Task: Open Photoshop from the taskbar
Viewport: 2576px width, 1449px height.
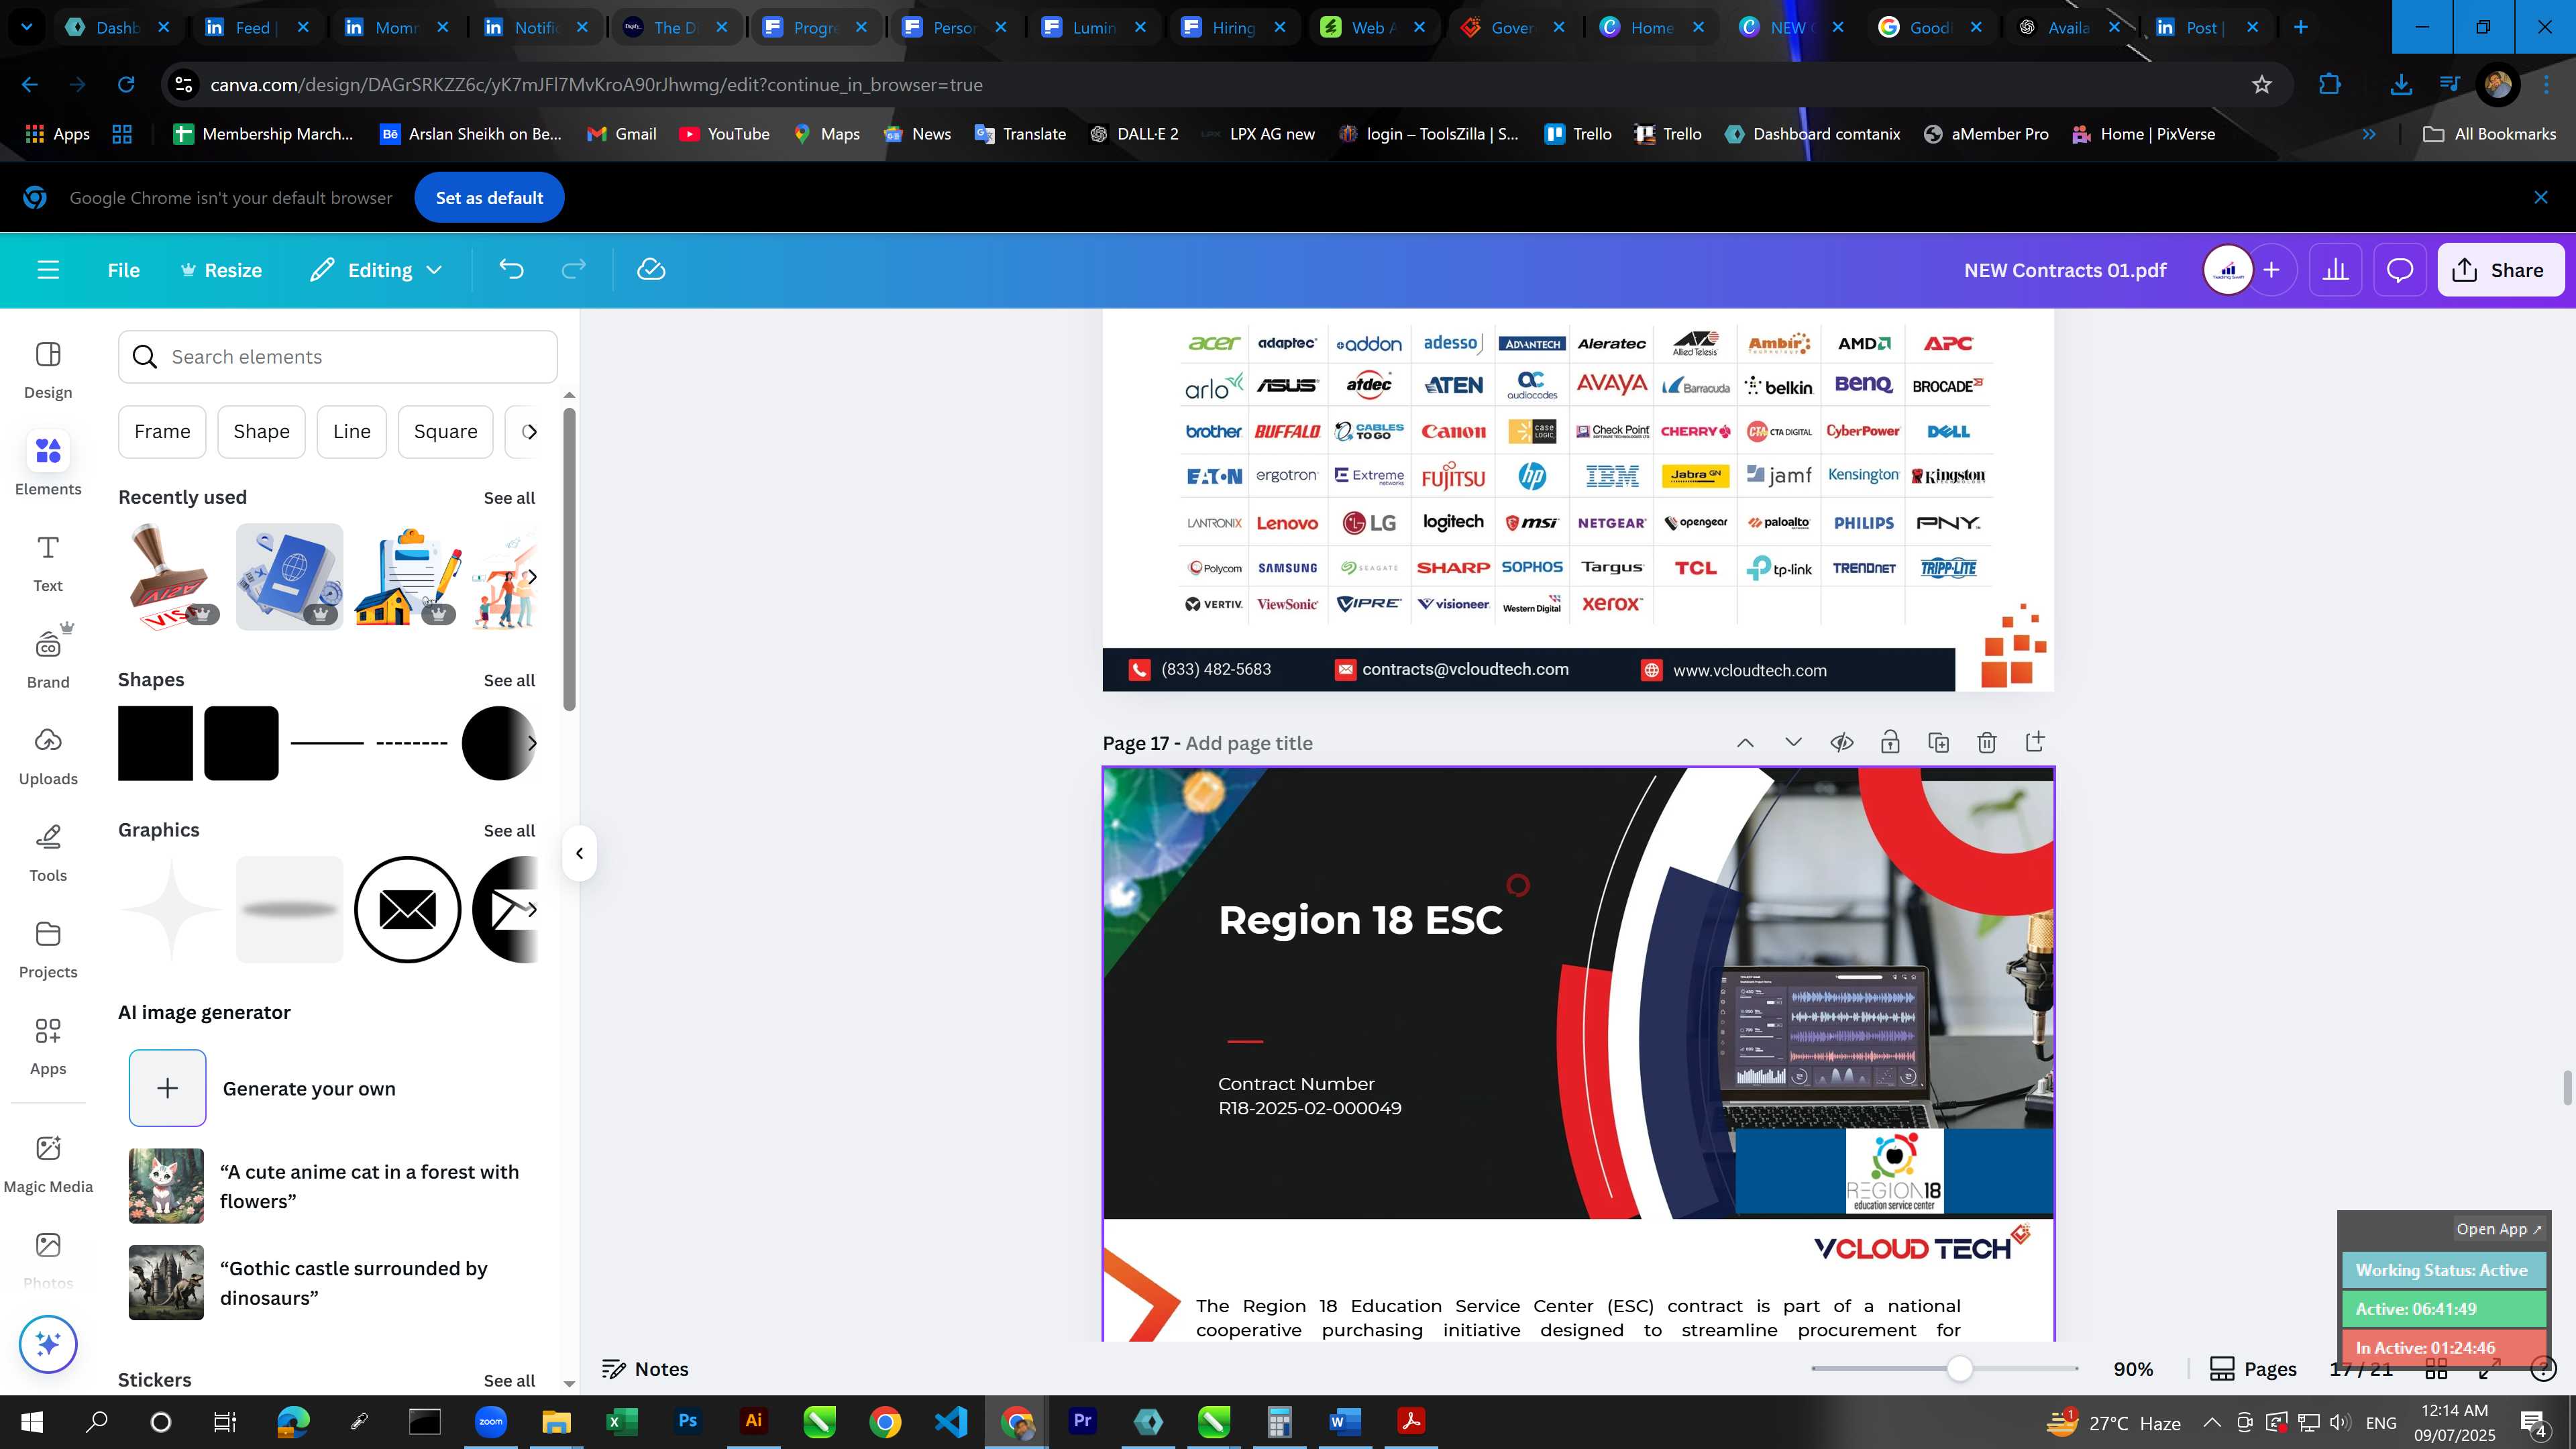Action: pos(688,1422)
